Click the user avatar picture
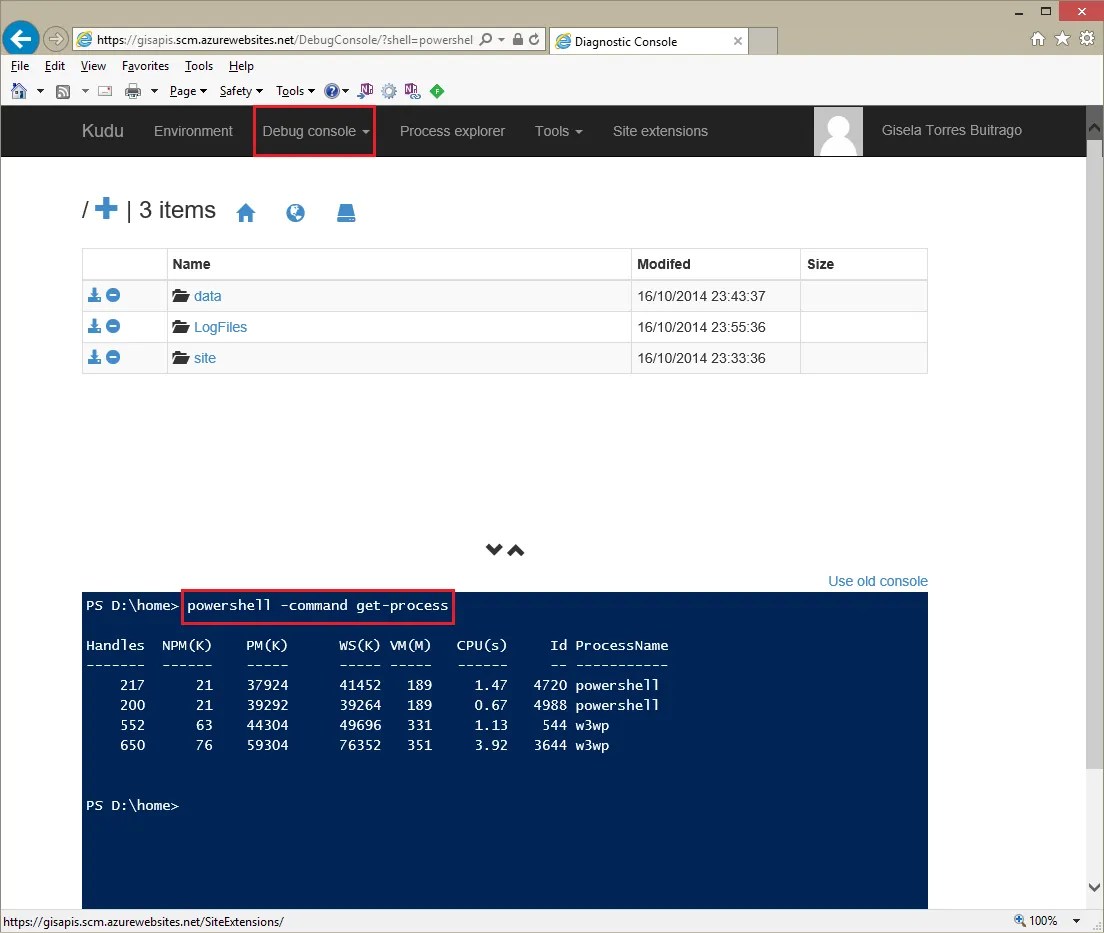Viewport: 1104px width, 933px height. pos(838,131)
